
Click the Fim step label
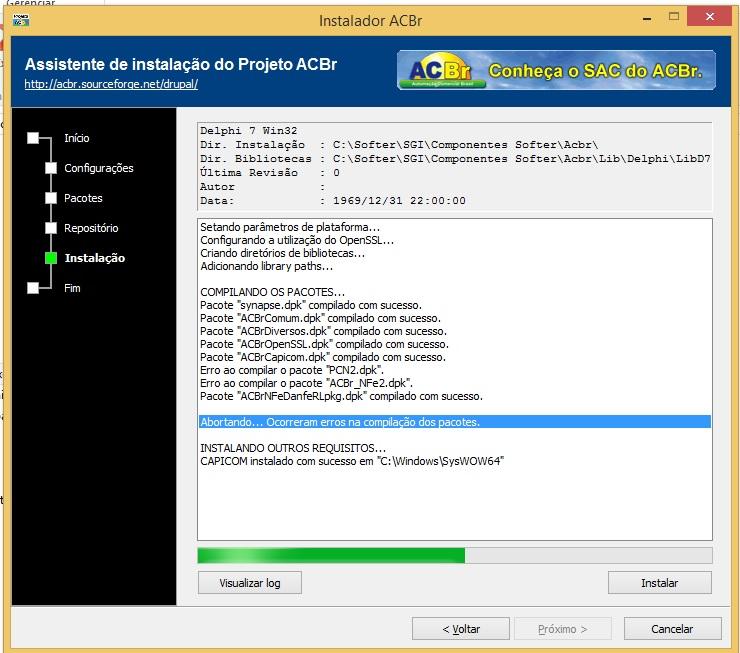coord(72,288)
